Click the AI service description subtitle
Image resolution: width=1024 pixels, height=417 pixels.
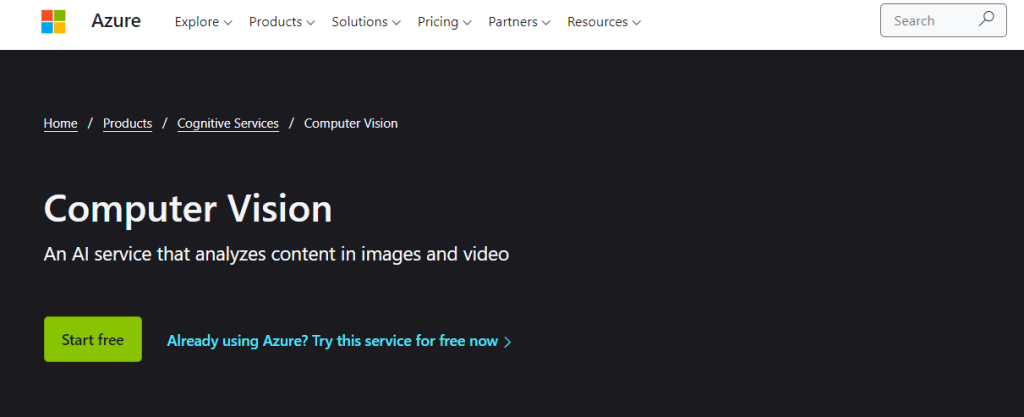(276, 254)
